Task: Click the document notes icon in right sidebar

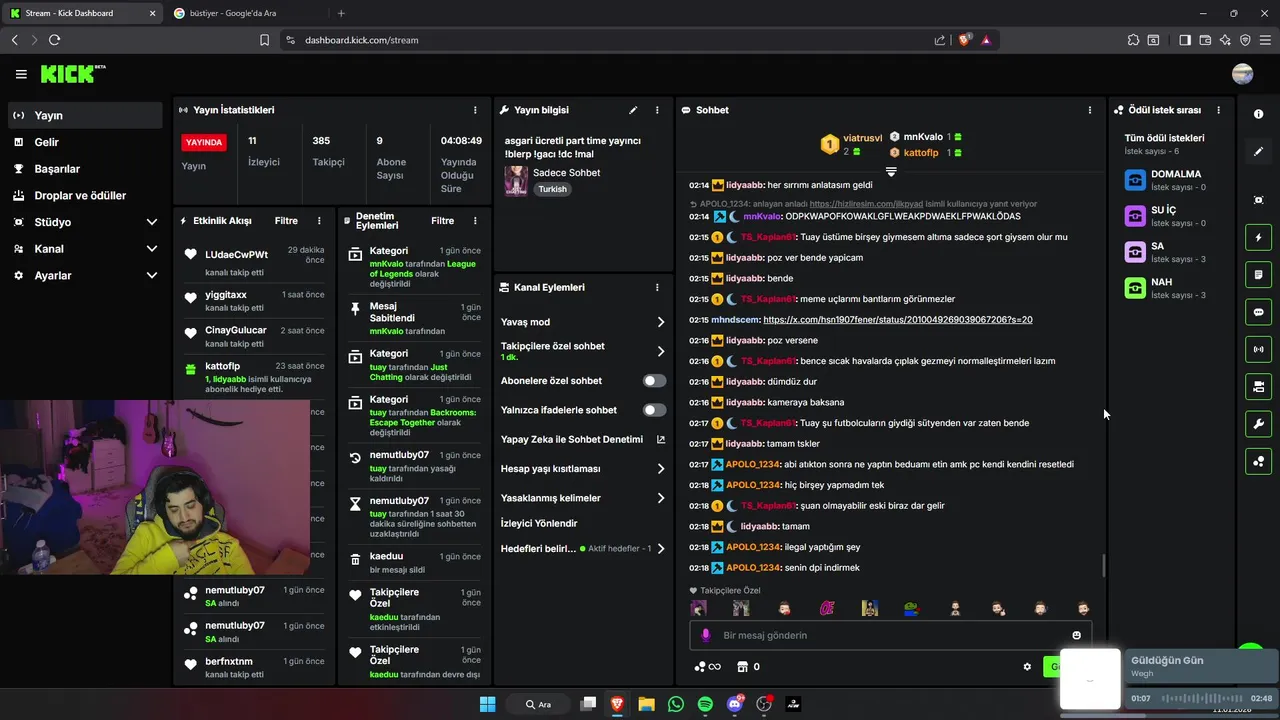Action: coord(1258,275)
